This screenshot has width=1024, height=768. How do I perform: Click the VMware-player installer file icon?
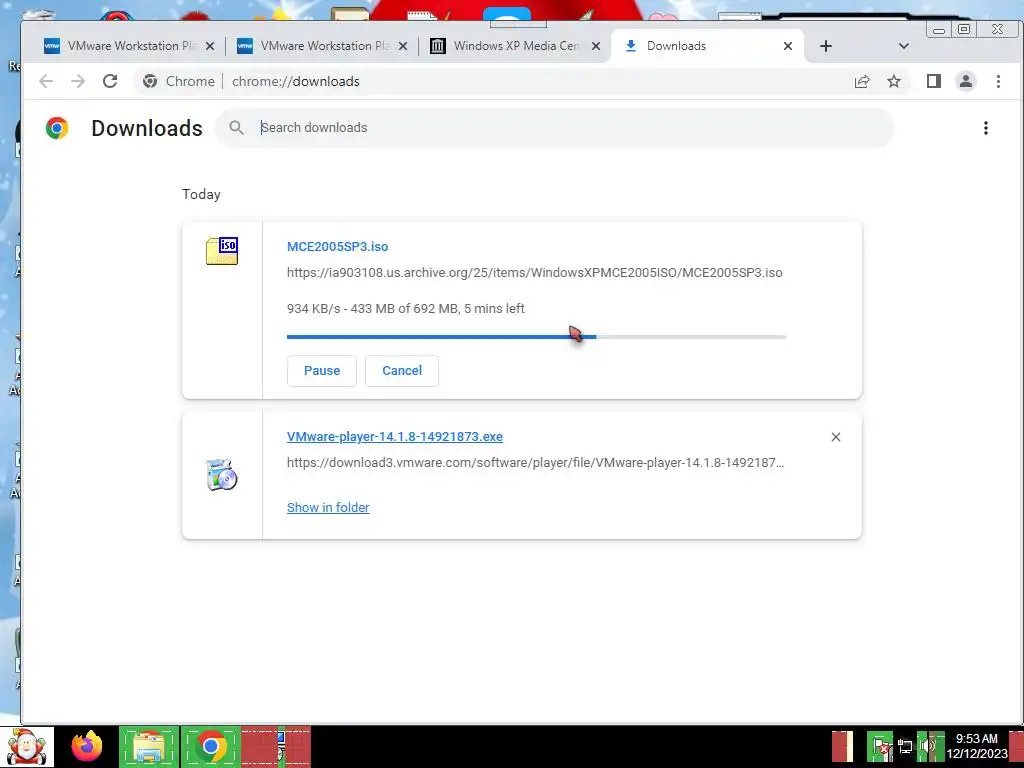(x=222, y=475)
